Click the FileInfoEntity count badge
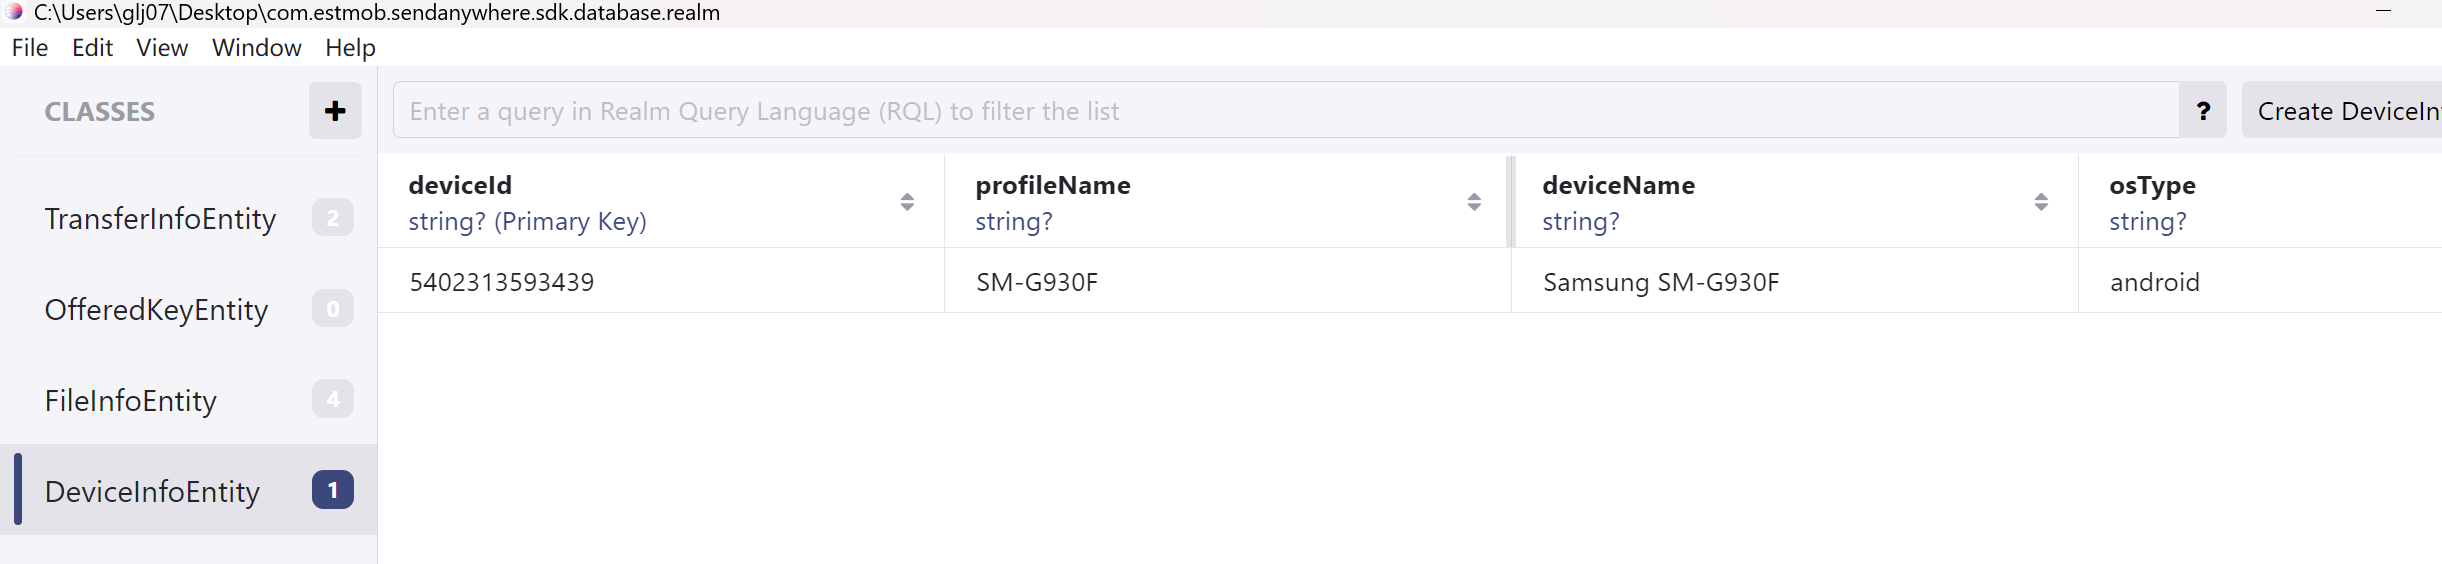Screen dimensions: 2442x564 click(x=333, y=399)
